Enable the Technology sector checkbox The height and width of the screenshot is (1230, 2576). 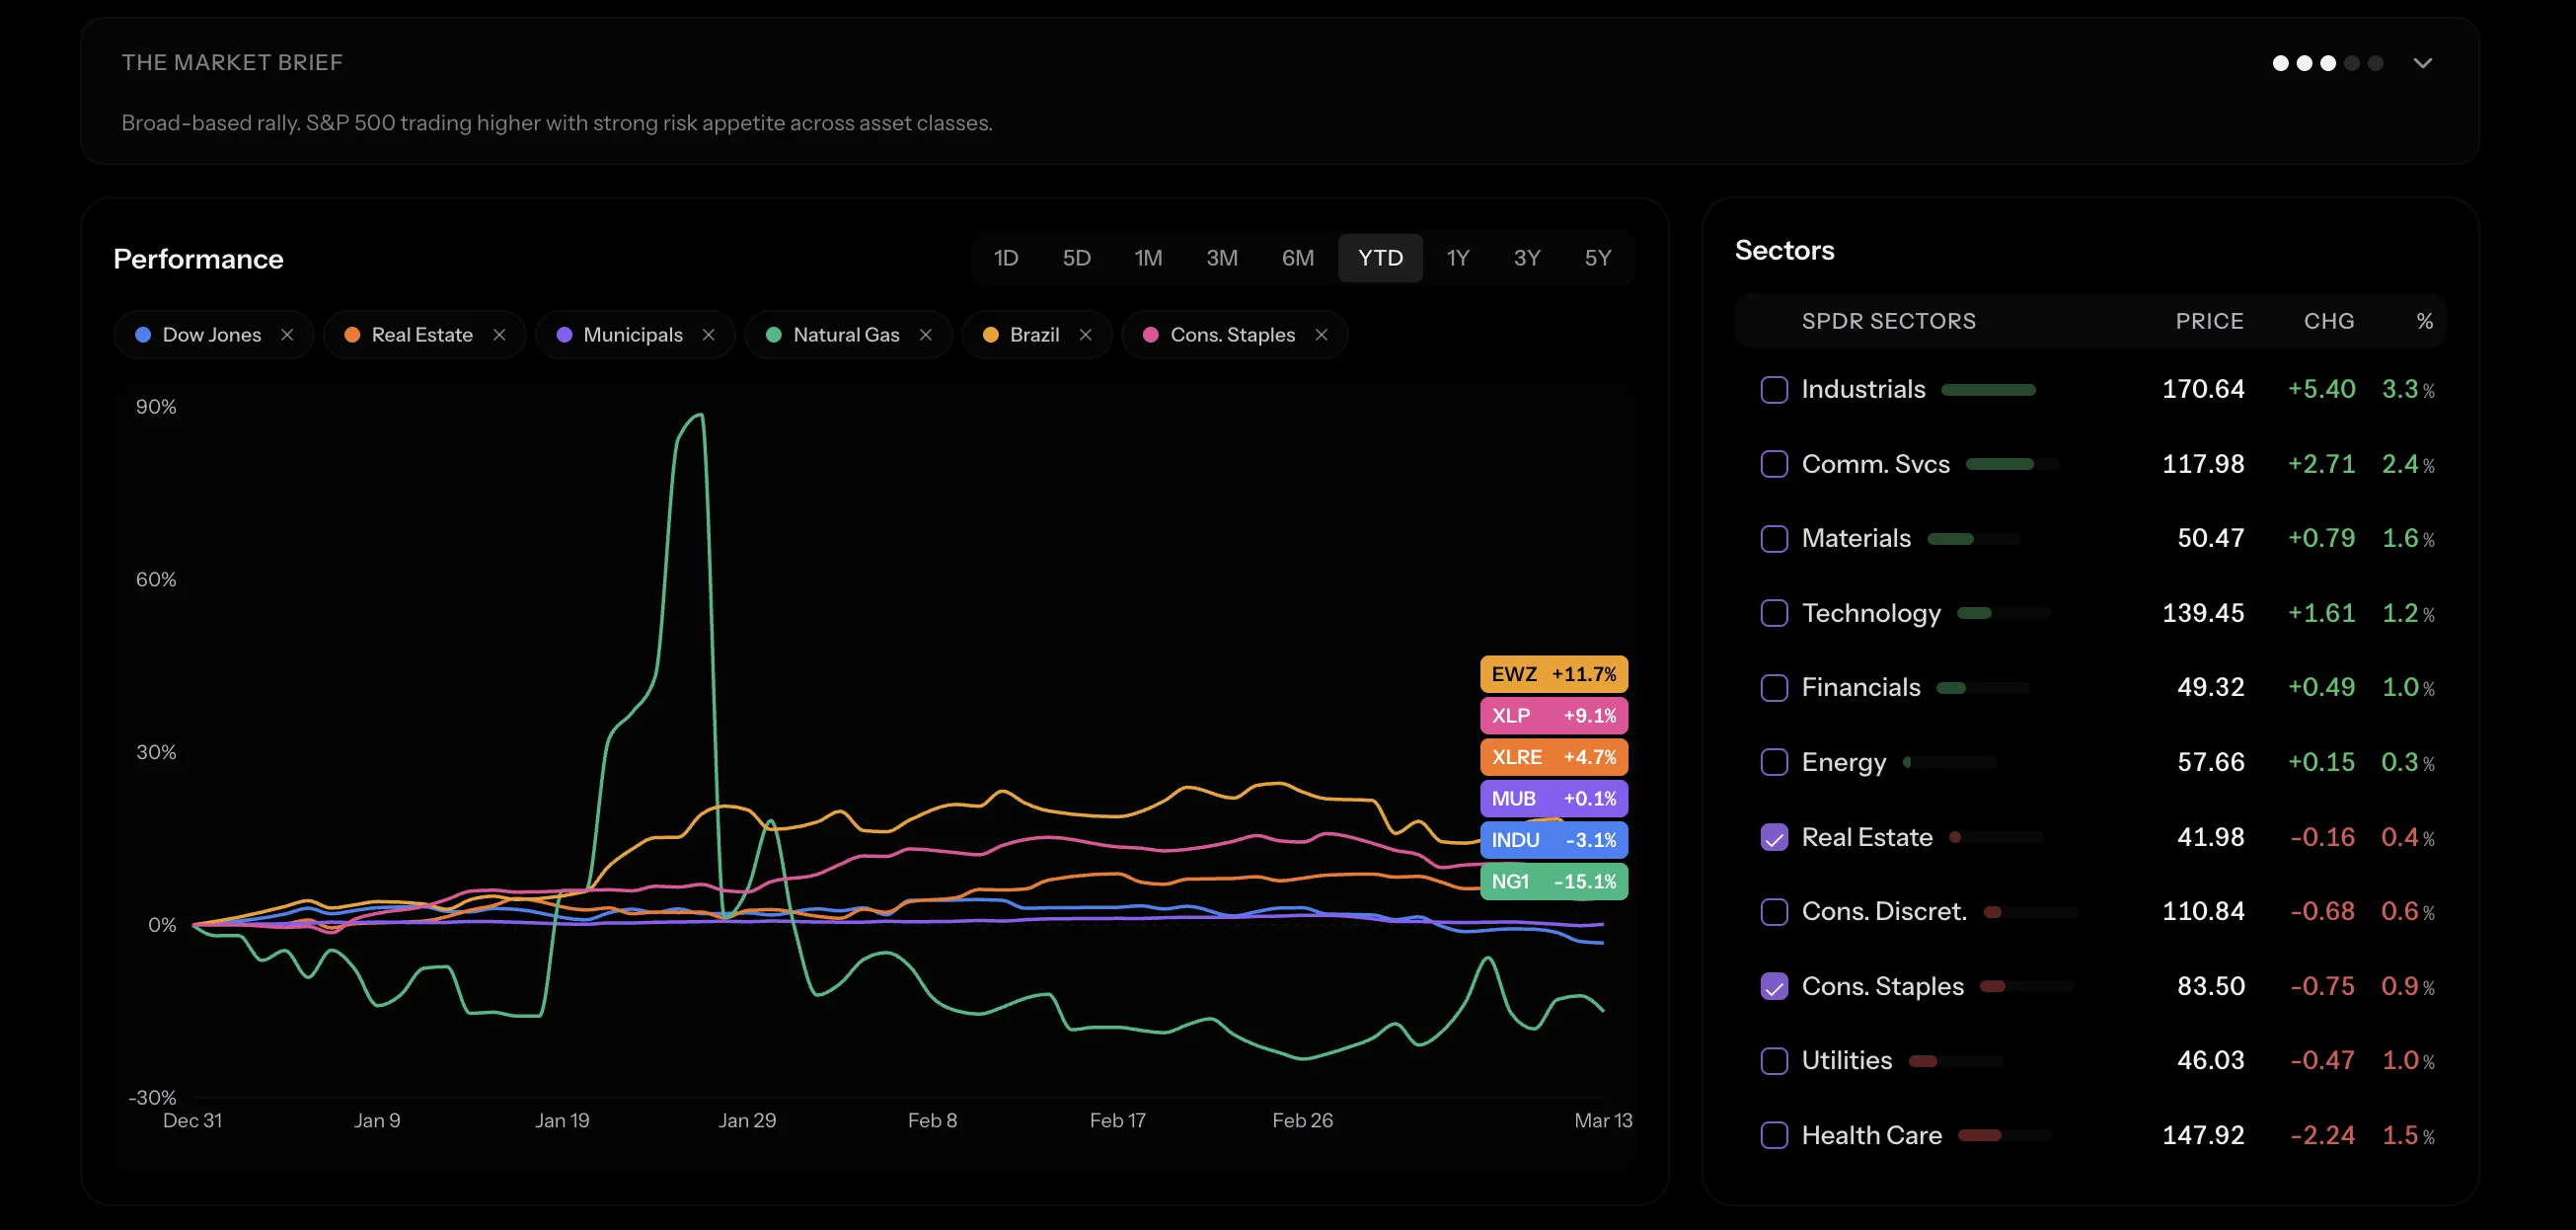[1774, 613]
